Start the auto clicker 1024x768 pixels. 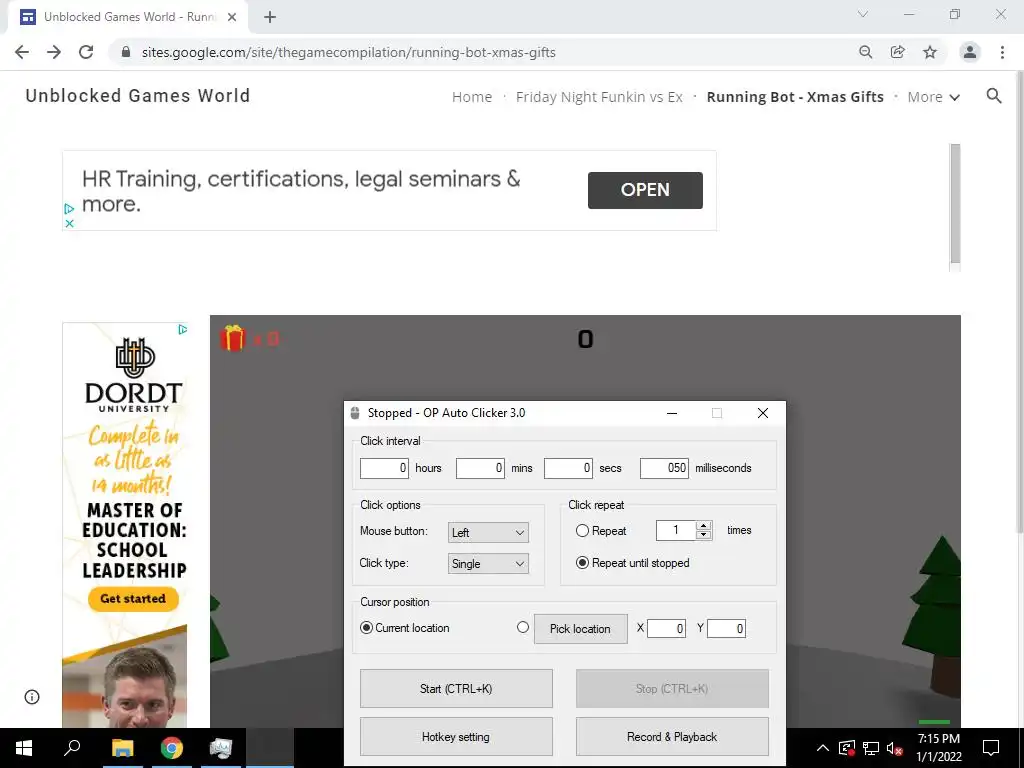(456, 688)
